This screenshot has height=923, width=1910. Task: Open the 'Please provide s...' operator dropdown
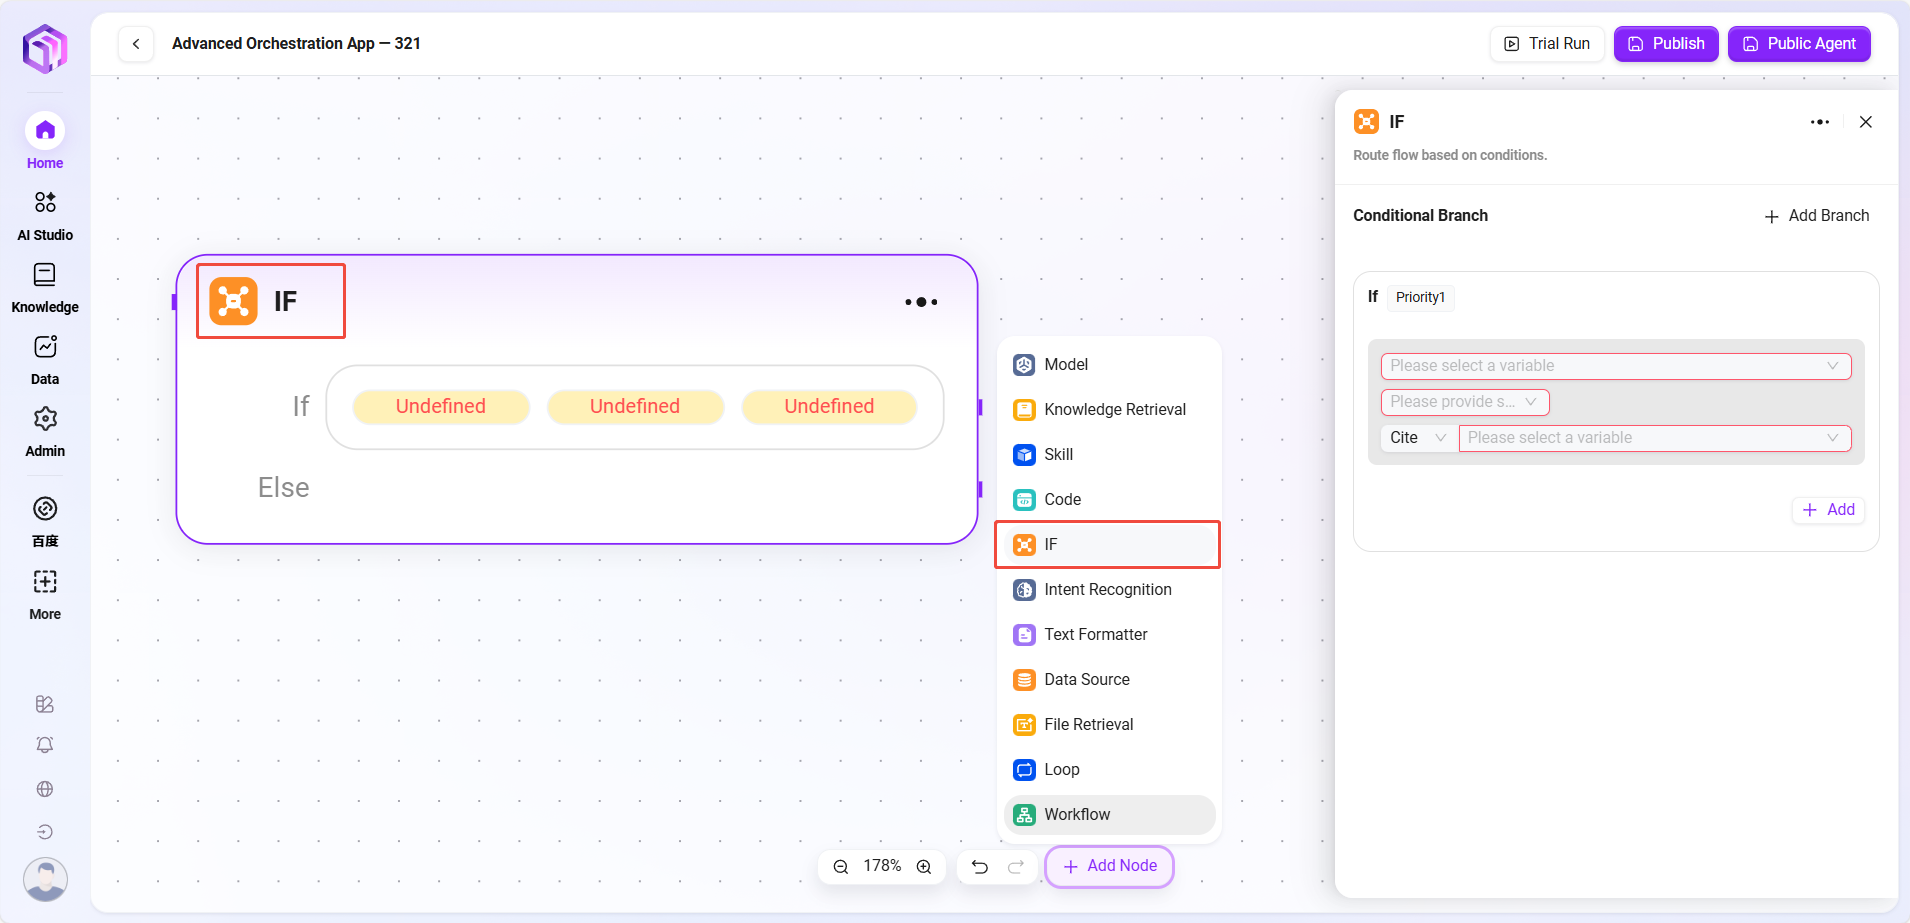tap(1464, 402)
